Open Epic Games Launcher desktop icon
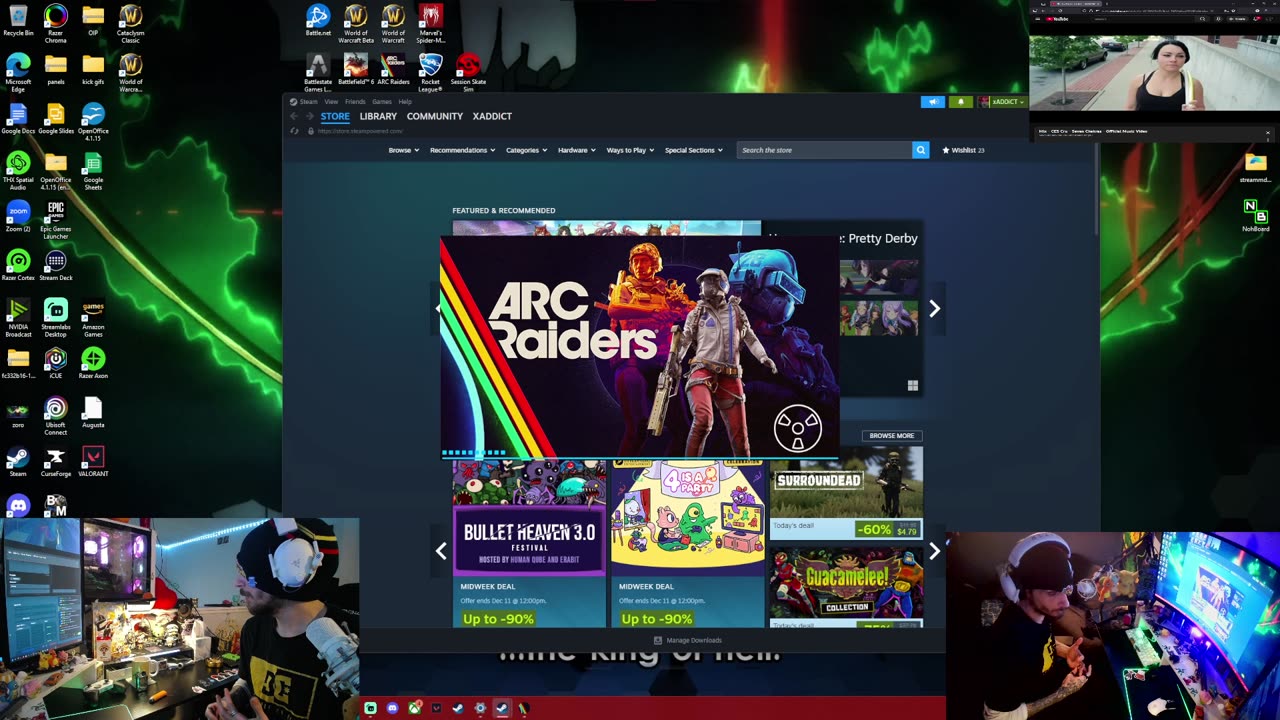1280x720 pixels. pyautogui.click(x=56, y=221)
